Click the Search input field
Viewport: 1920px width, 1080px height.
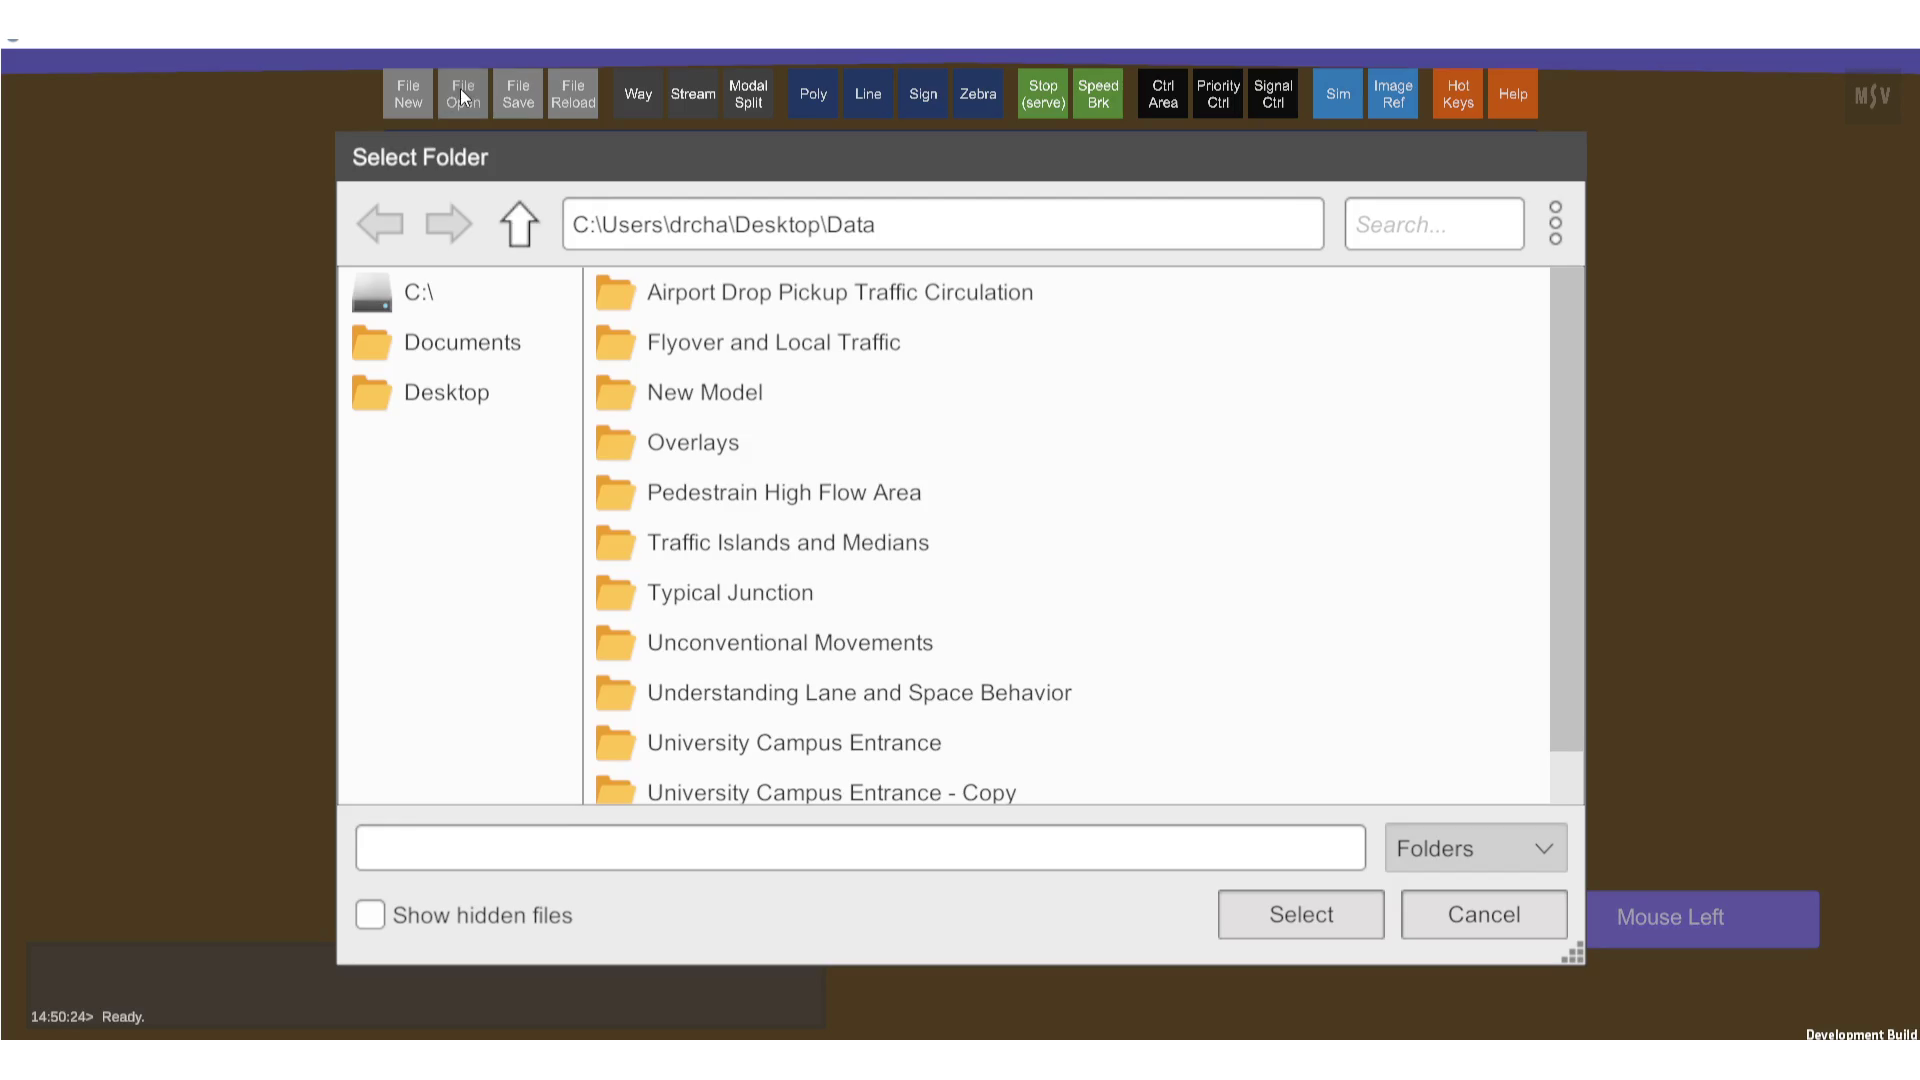[1433, 224]
